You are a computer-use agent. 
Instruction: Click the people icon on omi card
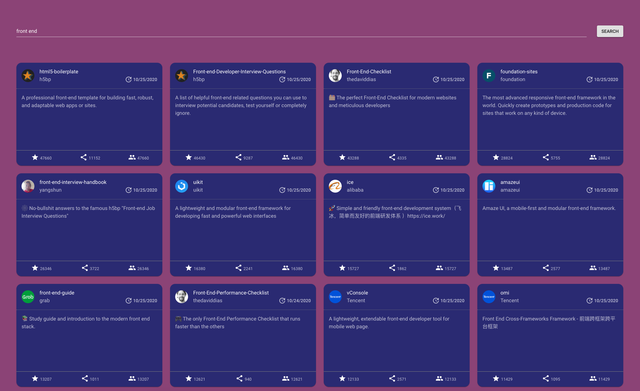(593, 378)
